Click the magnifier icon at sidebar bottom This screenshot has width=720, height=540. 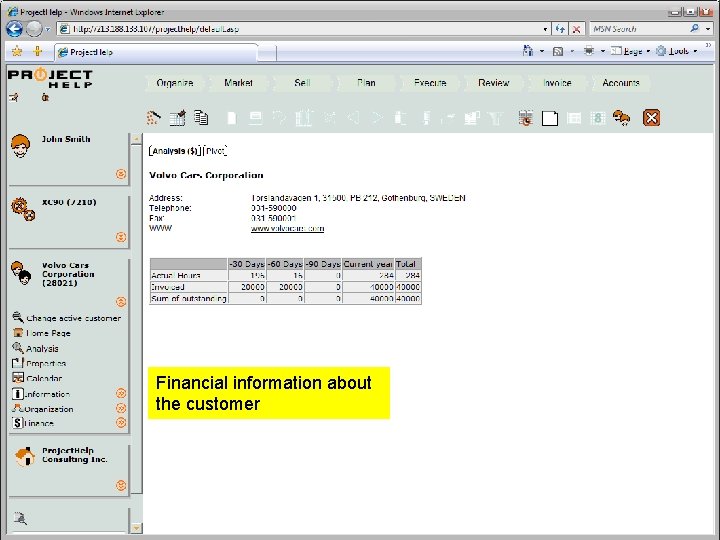tap(20, 518)
